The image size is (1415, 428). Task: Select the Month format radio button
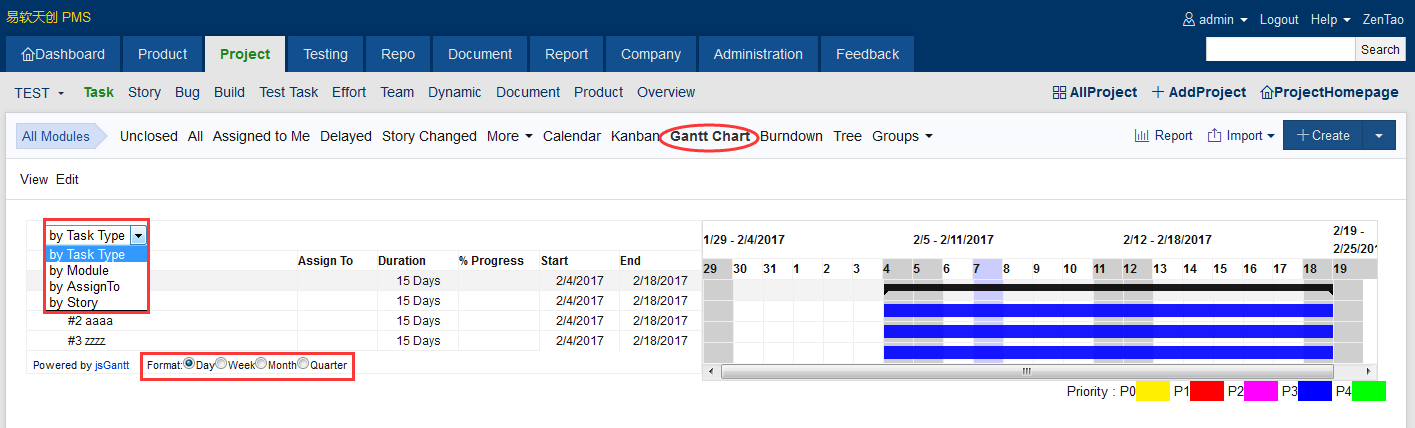click(x=261, y=365)
